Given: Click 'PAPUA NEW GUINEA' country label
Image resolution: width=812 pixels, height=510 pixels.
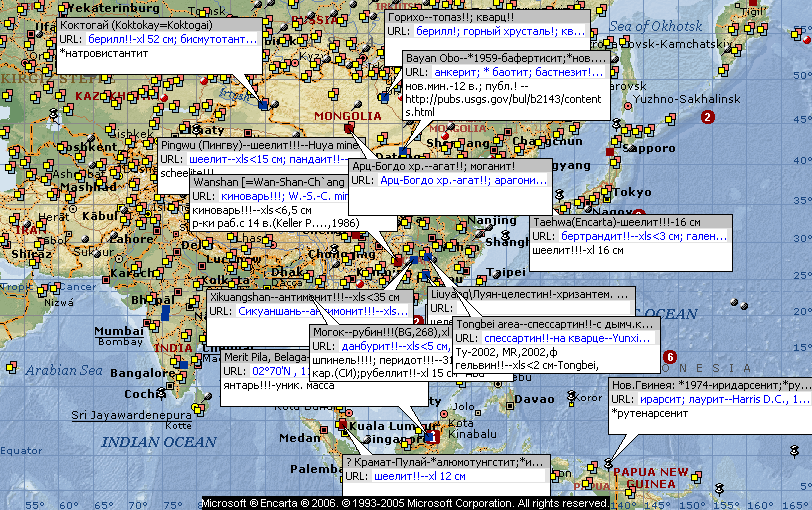Looking at the screenshot, I should click(651, 478).
